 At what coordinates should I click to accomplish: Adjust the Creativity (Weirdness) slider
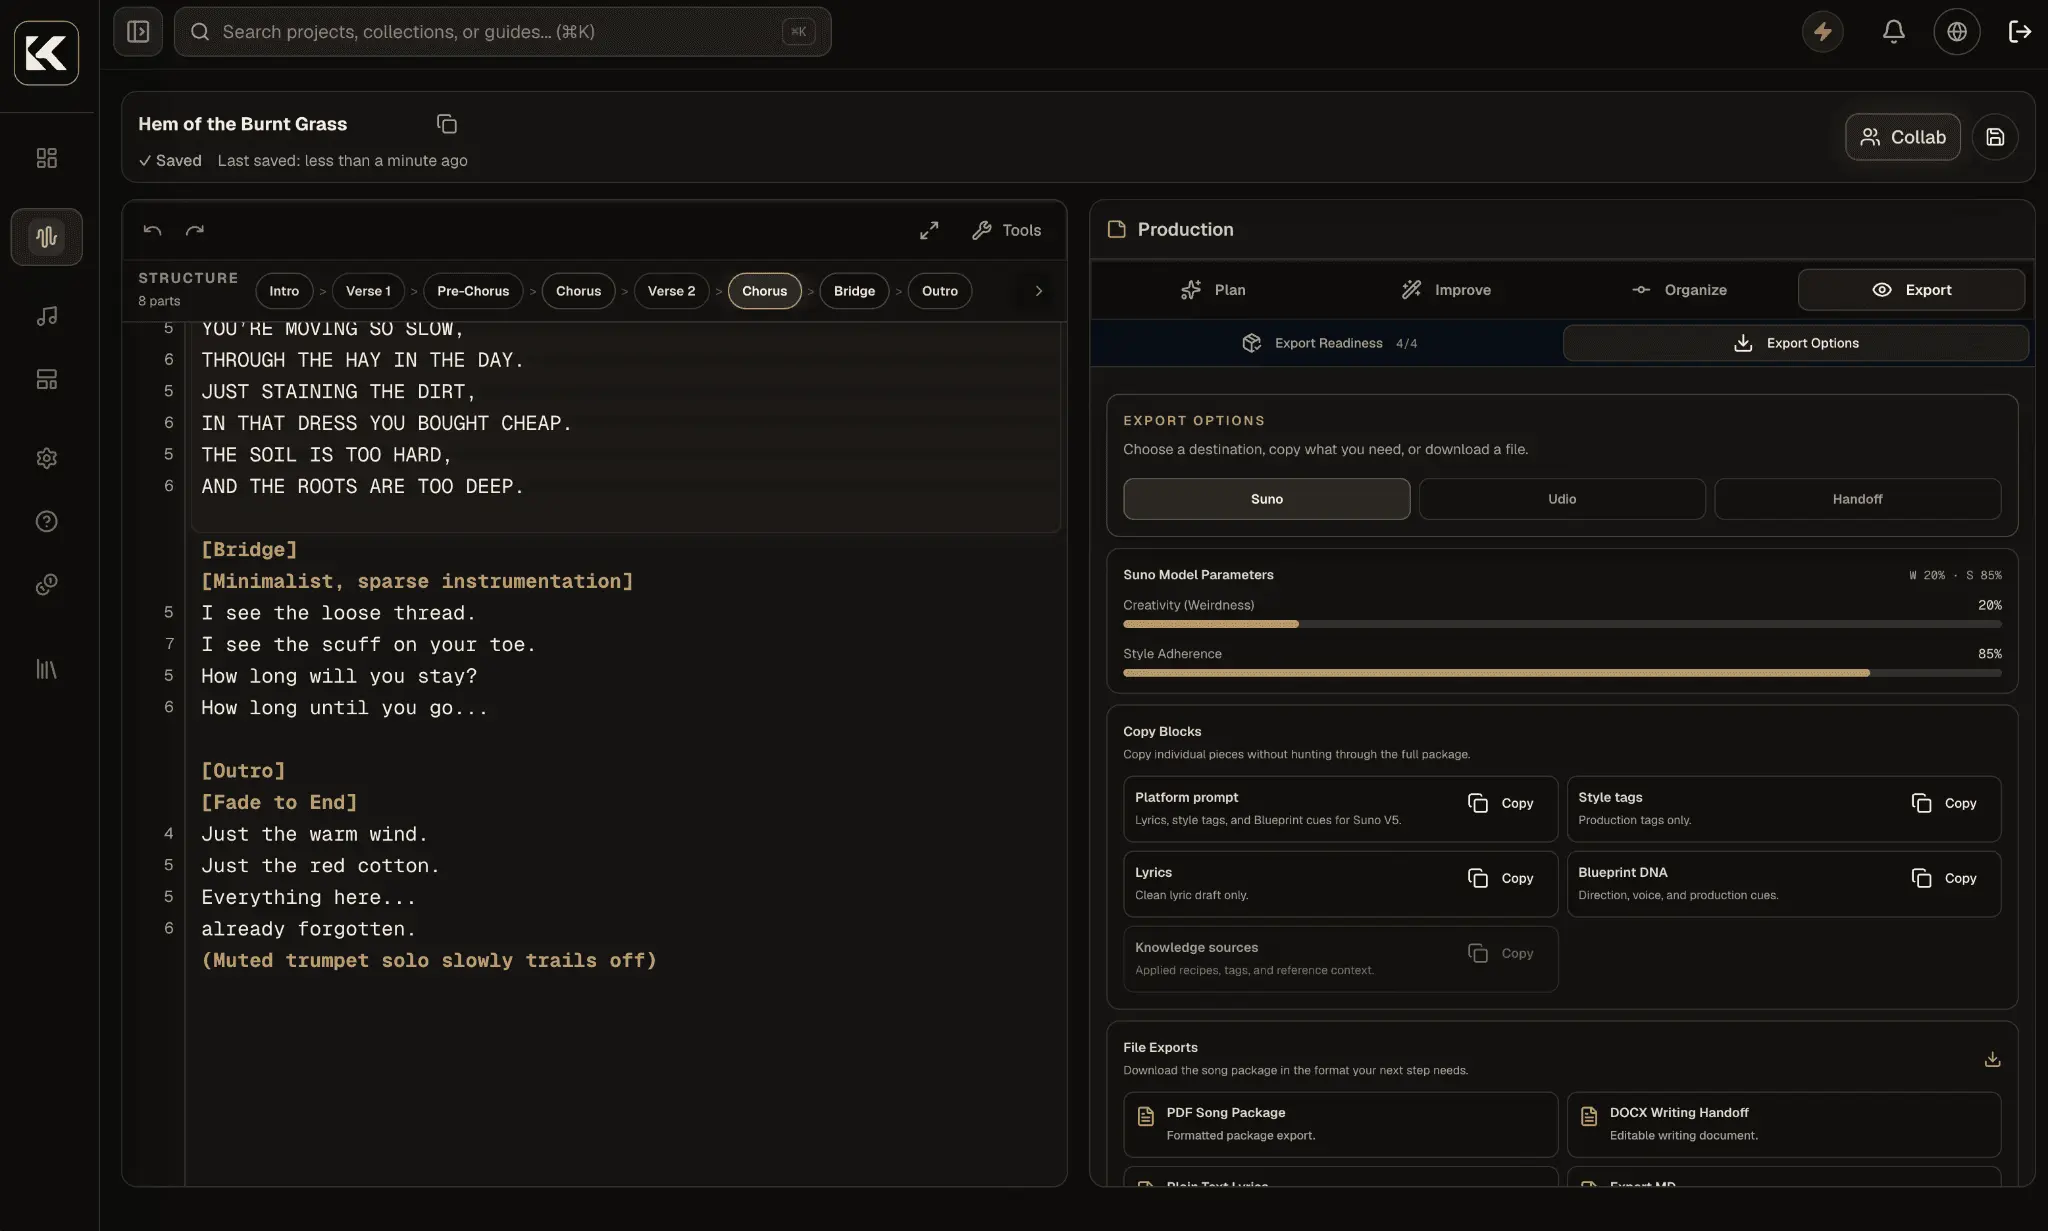(1562, 624)
